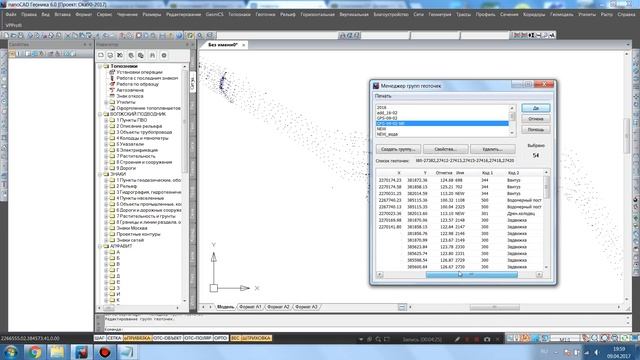Viewport: 640px width, 360px height.
Task: Click Свойства... button in dialog
Action: click(x=445, y=149)
